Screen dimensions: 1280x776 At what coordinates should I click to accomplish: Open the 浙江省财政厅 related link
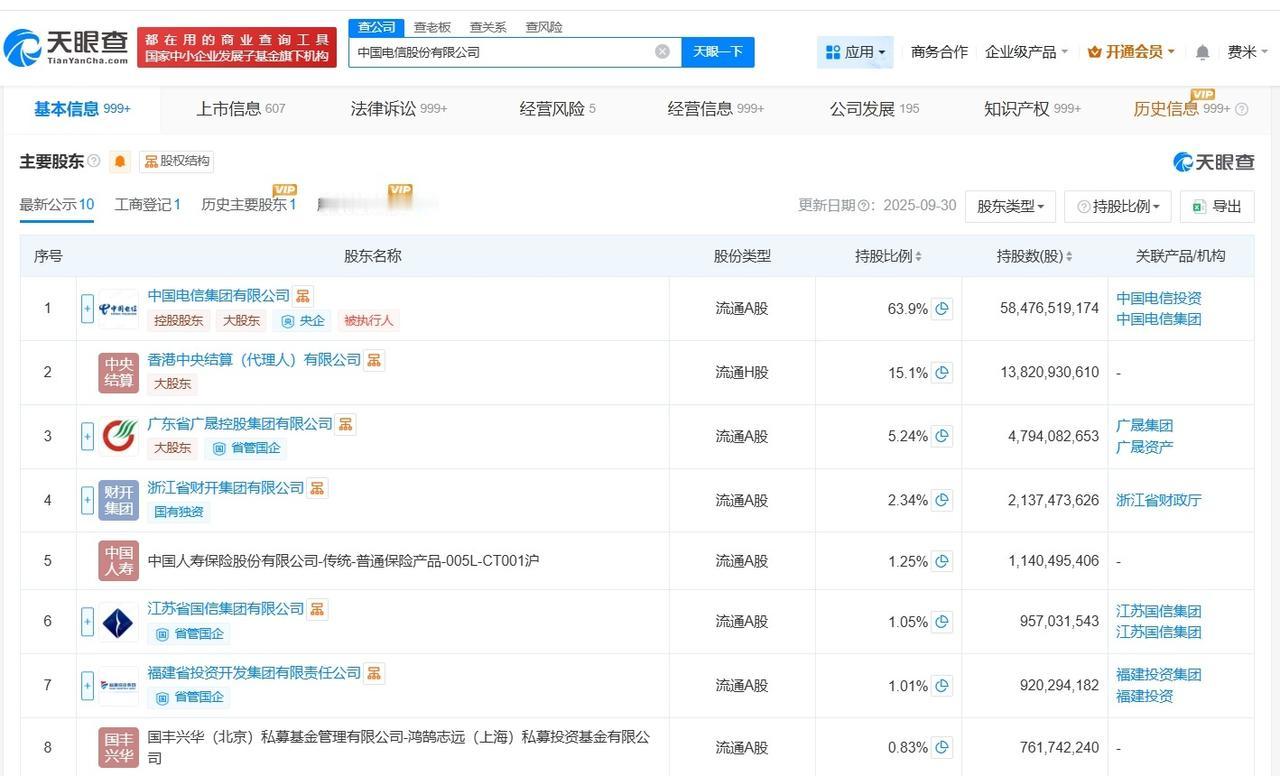click(1158, 500)
